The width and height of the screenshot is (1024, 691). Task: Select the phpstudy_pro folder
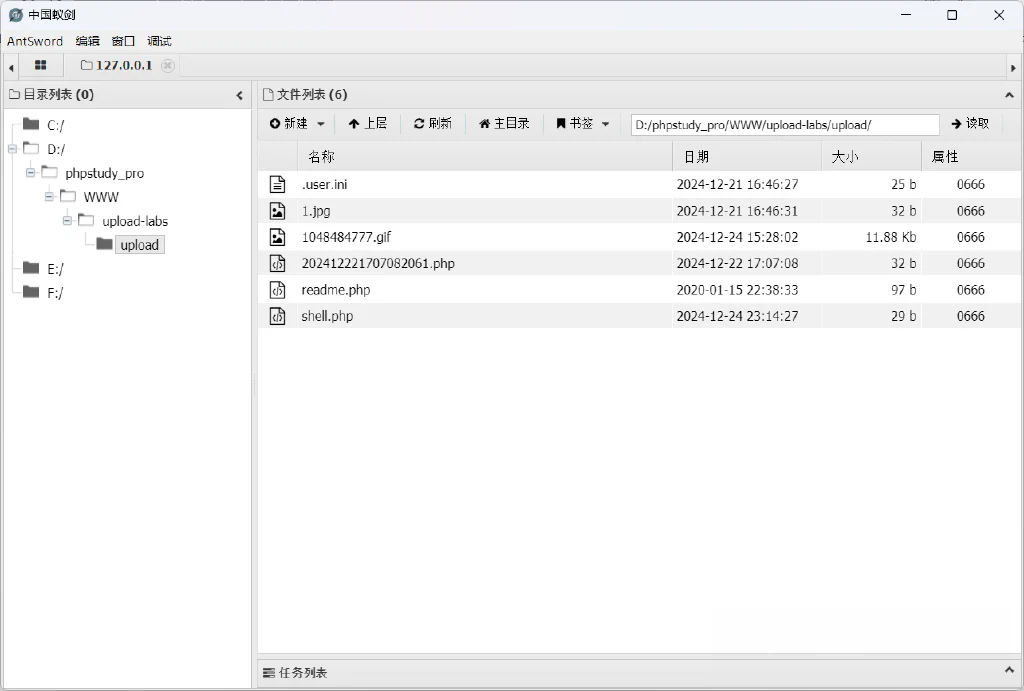(104, 174)
